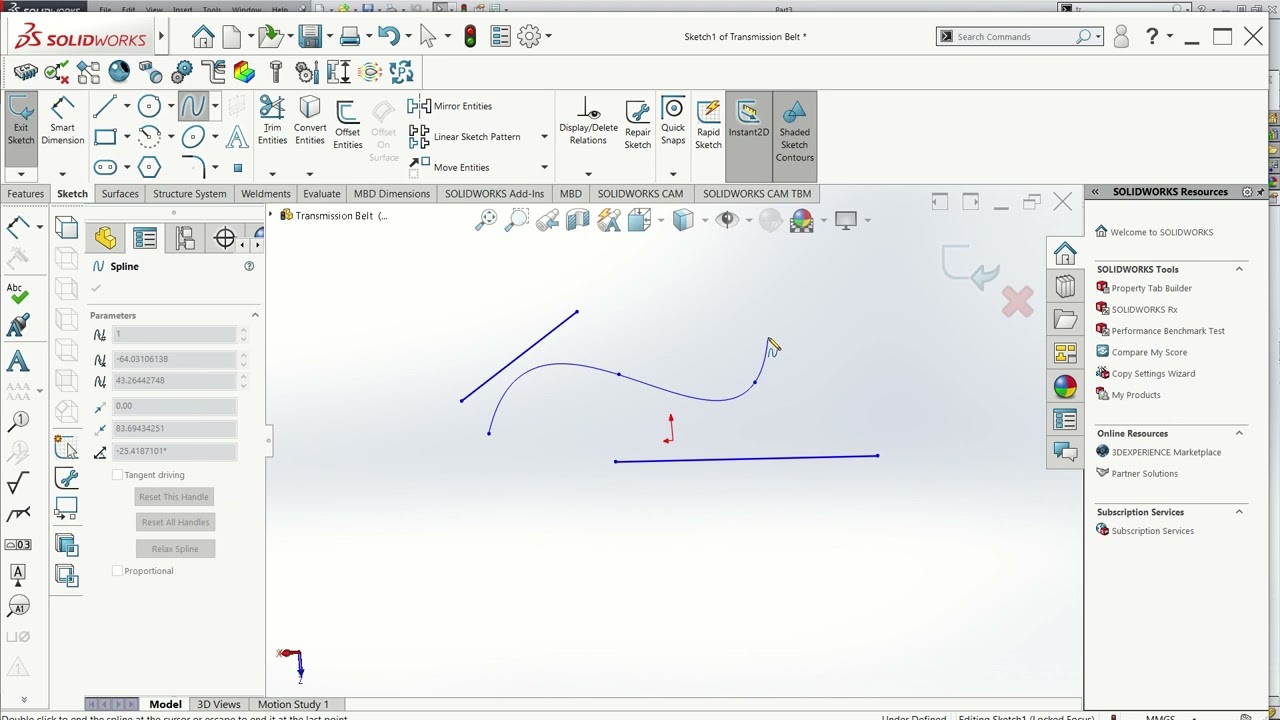Open 3DEXPERIENCE Marketplace link
This screenshot has height=720, width=1280.
[x=1166, y=452]
